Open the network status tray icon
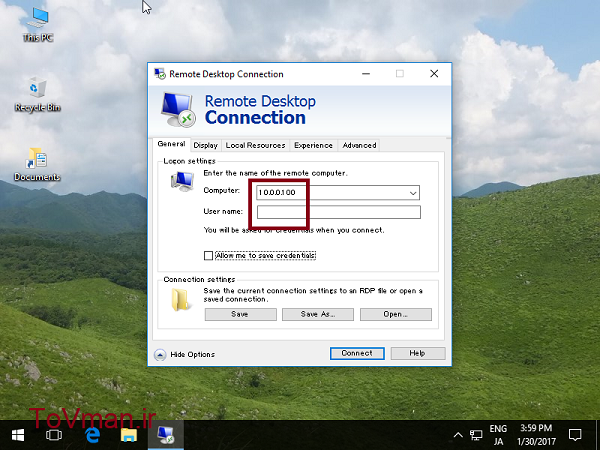This screenshot has width=600, height=450. 476,435
